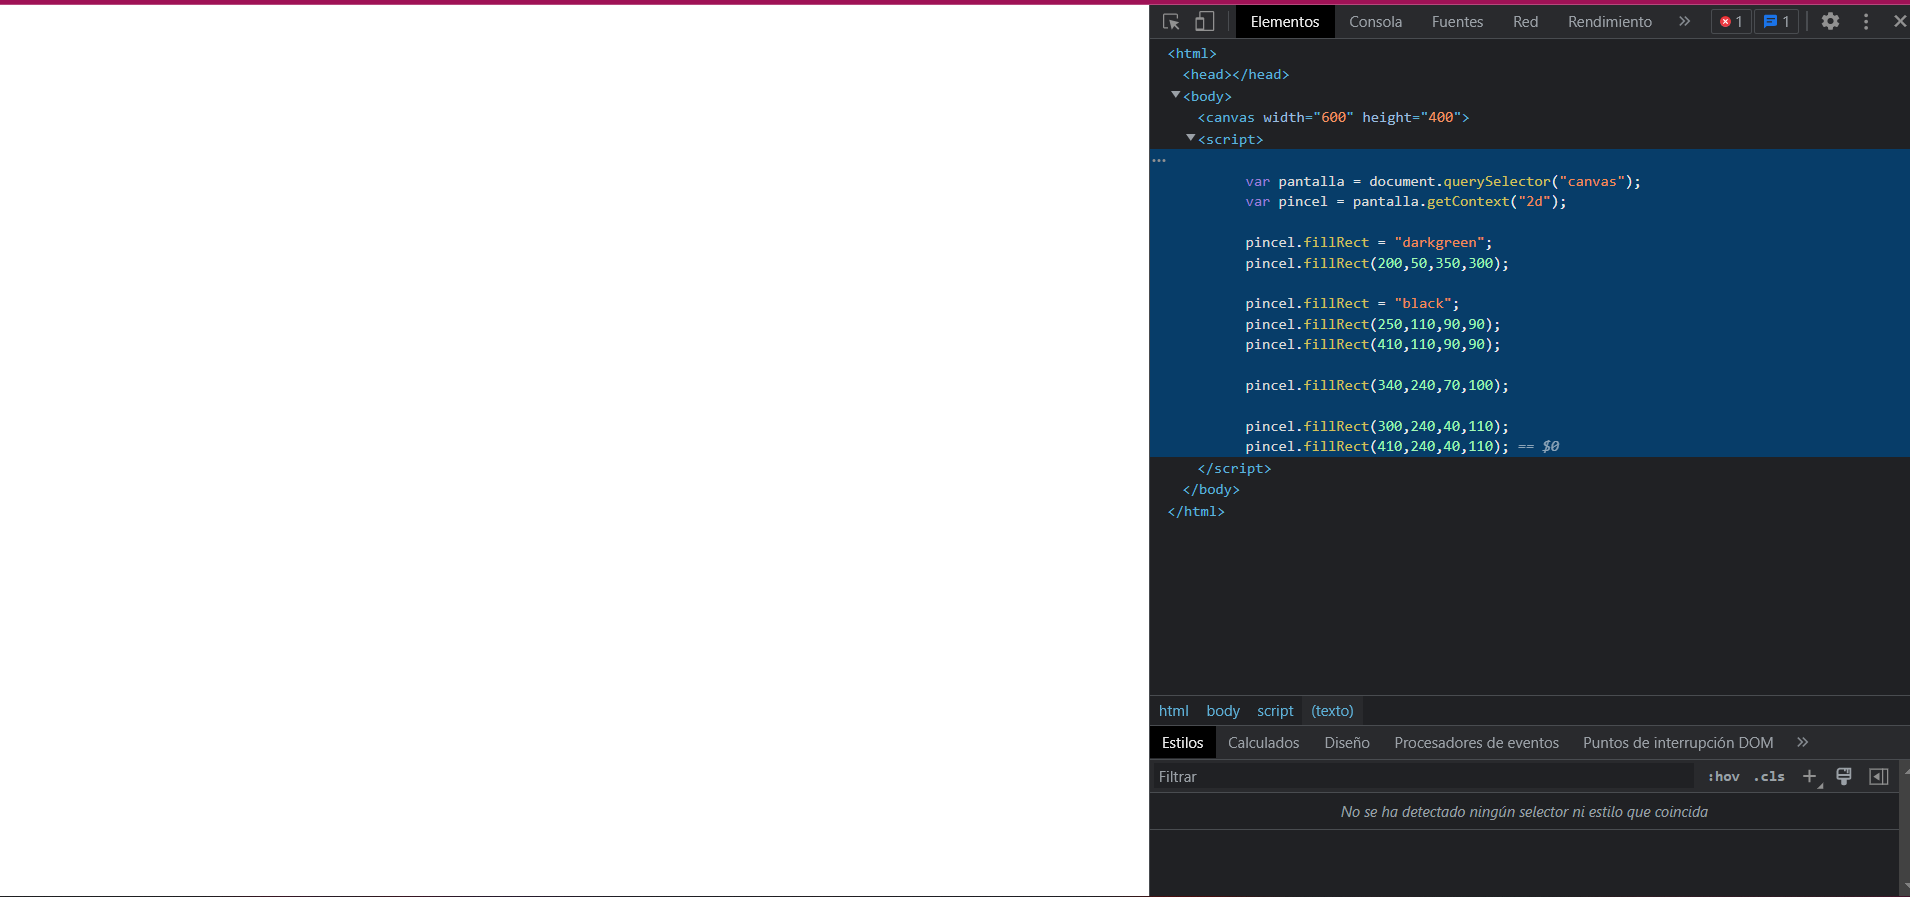Click the ellipsis next to selected node

click(x=1159, y=160)
